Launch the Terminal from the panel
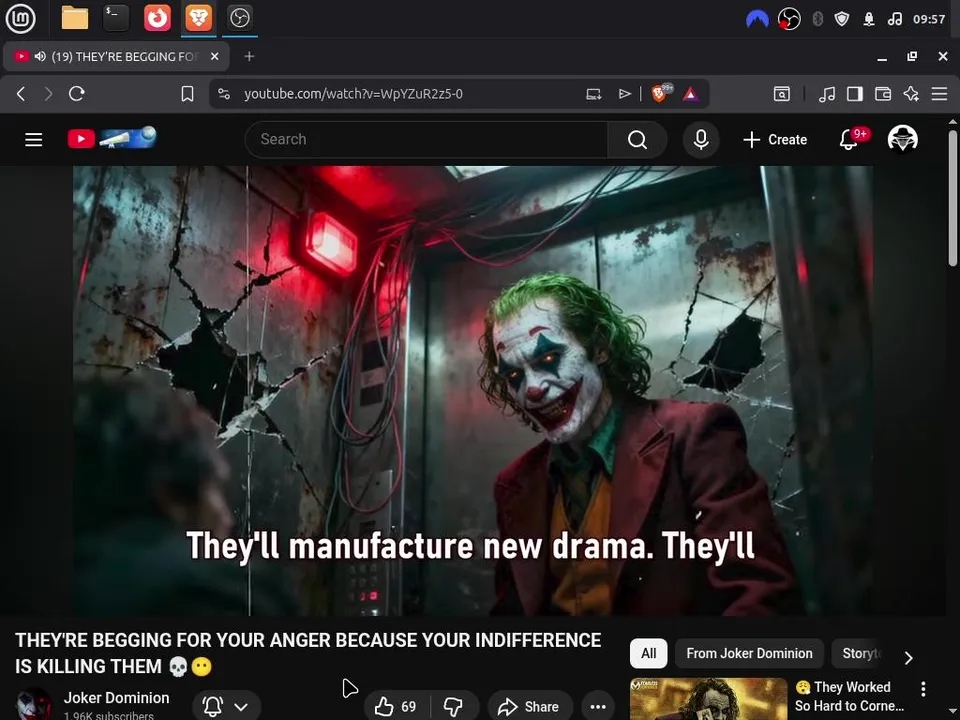960x720 pixels. 116,18
